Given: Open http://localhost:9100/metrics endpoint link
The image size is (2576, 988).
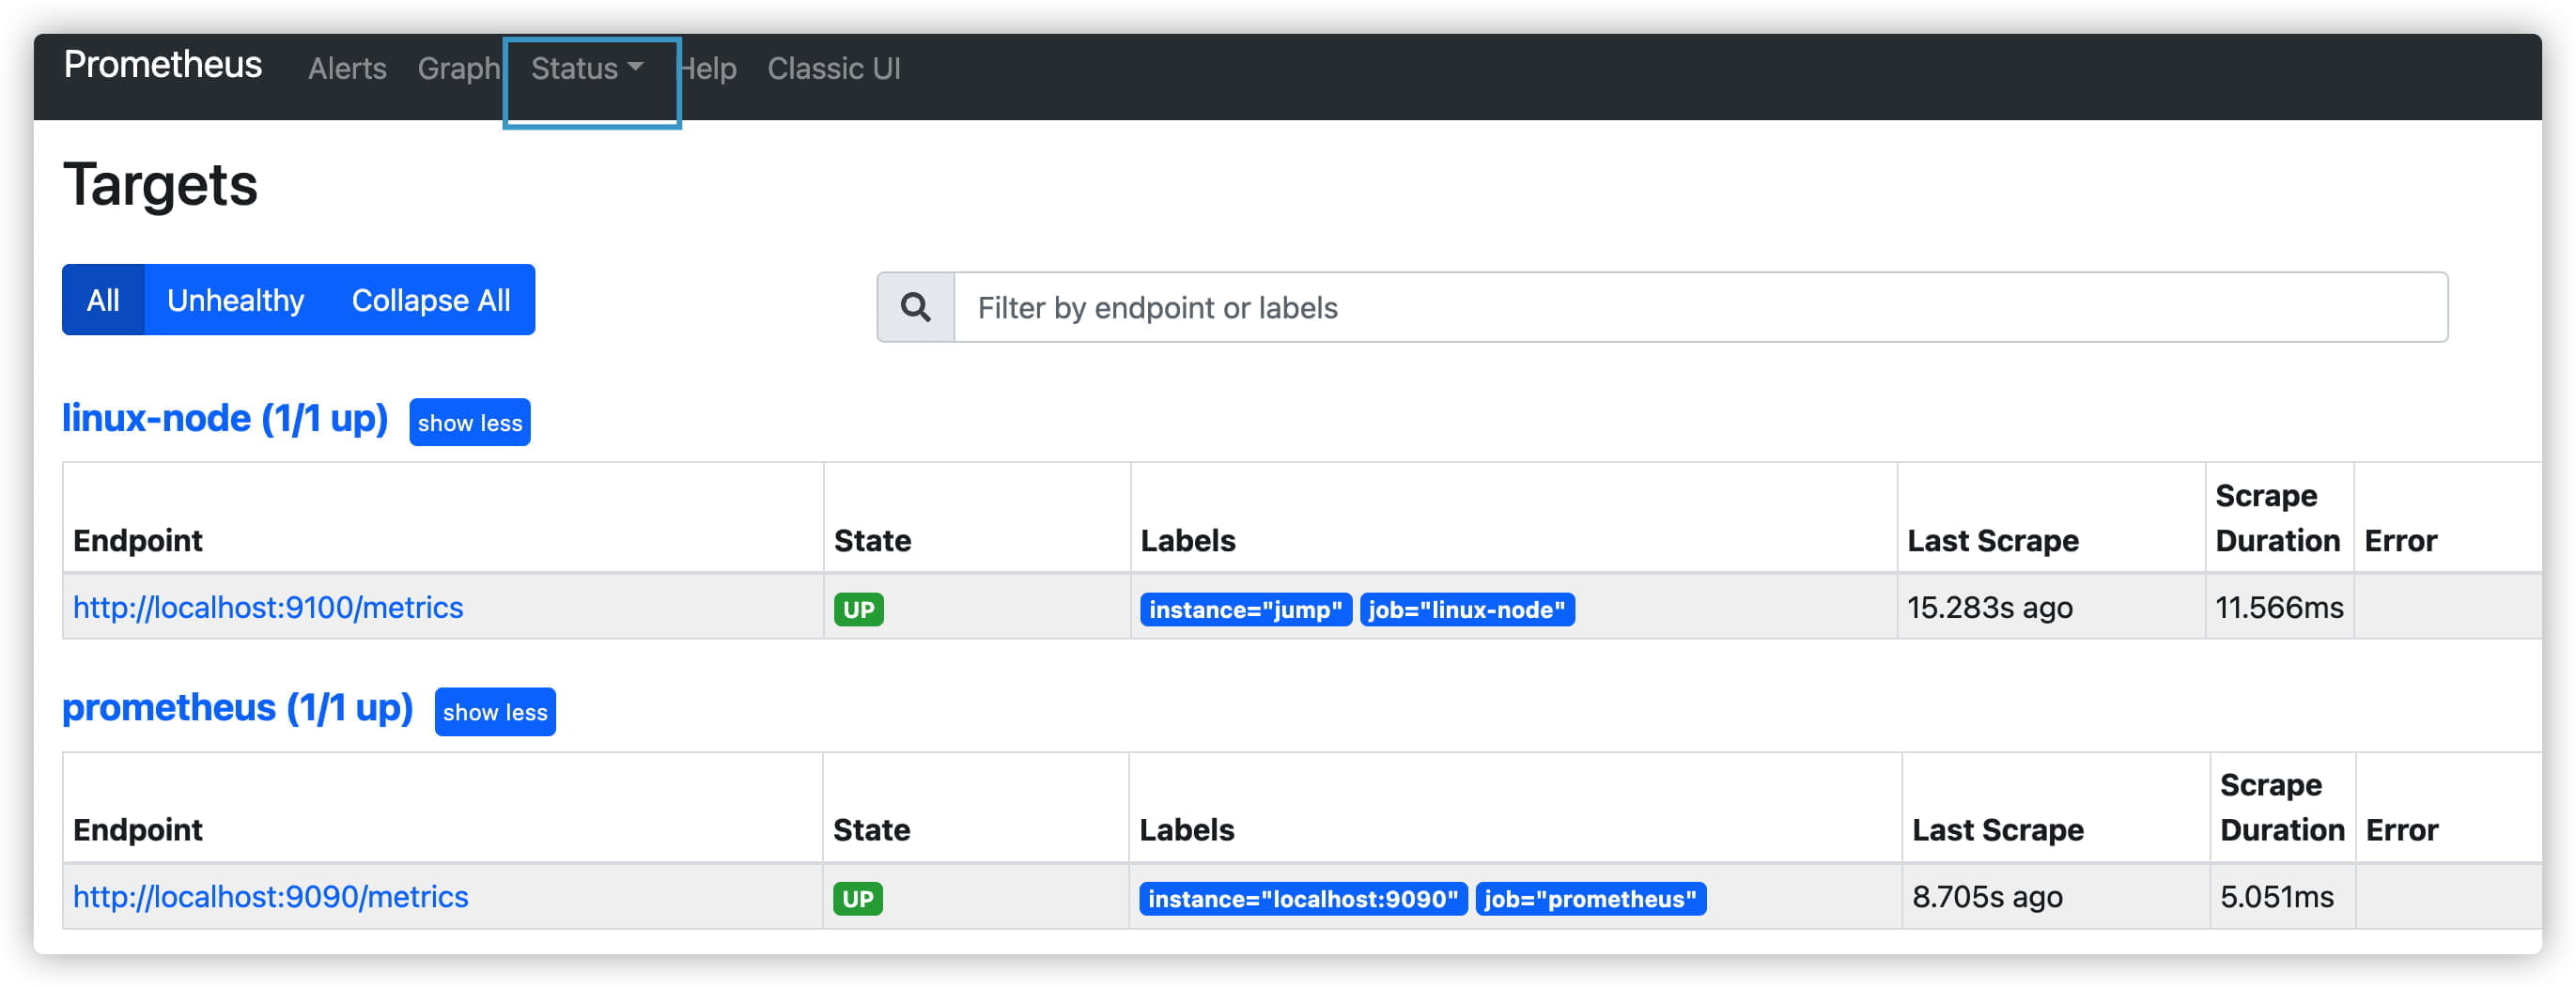Looking at the screenshot, I should [x=268, y=607].
